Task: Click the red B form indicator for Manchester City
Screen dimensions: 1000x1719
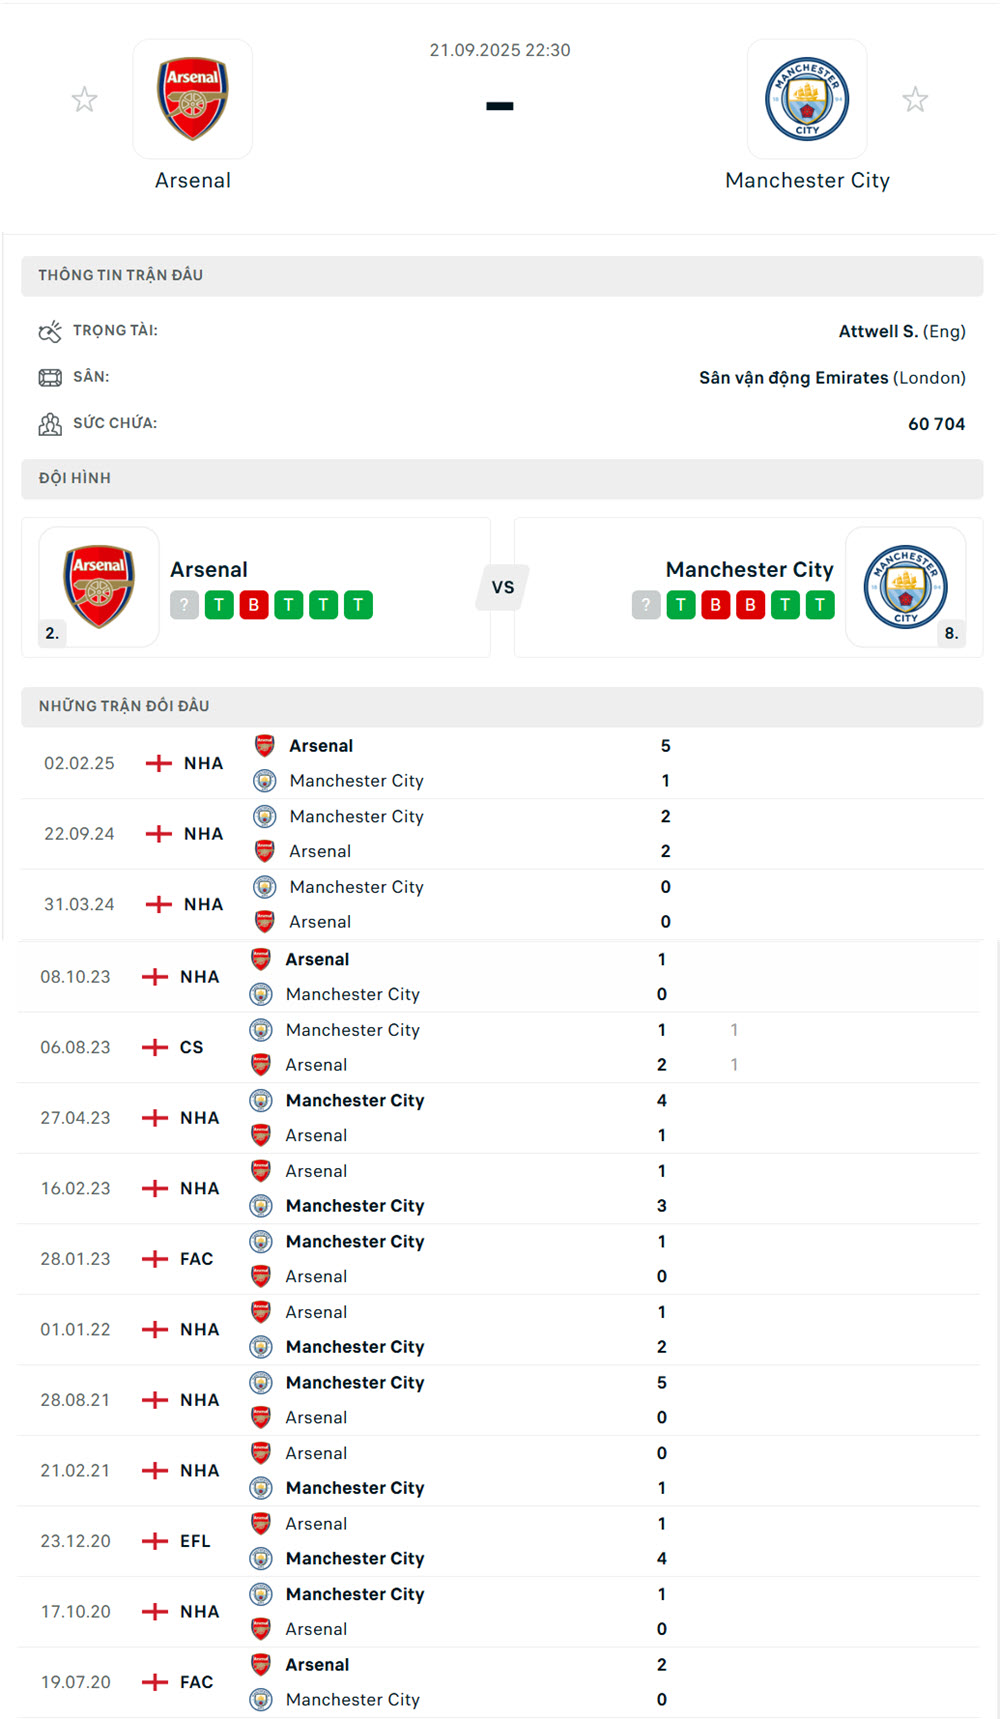Action: [x=714, y=604]
